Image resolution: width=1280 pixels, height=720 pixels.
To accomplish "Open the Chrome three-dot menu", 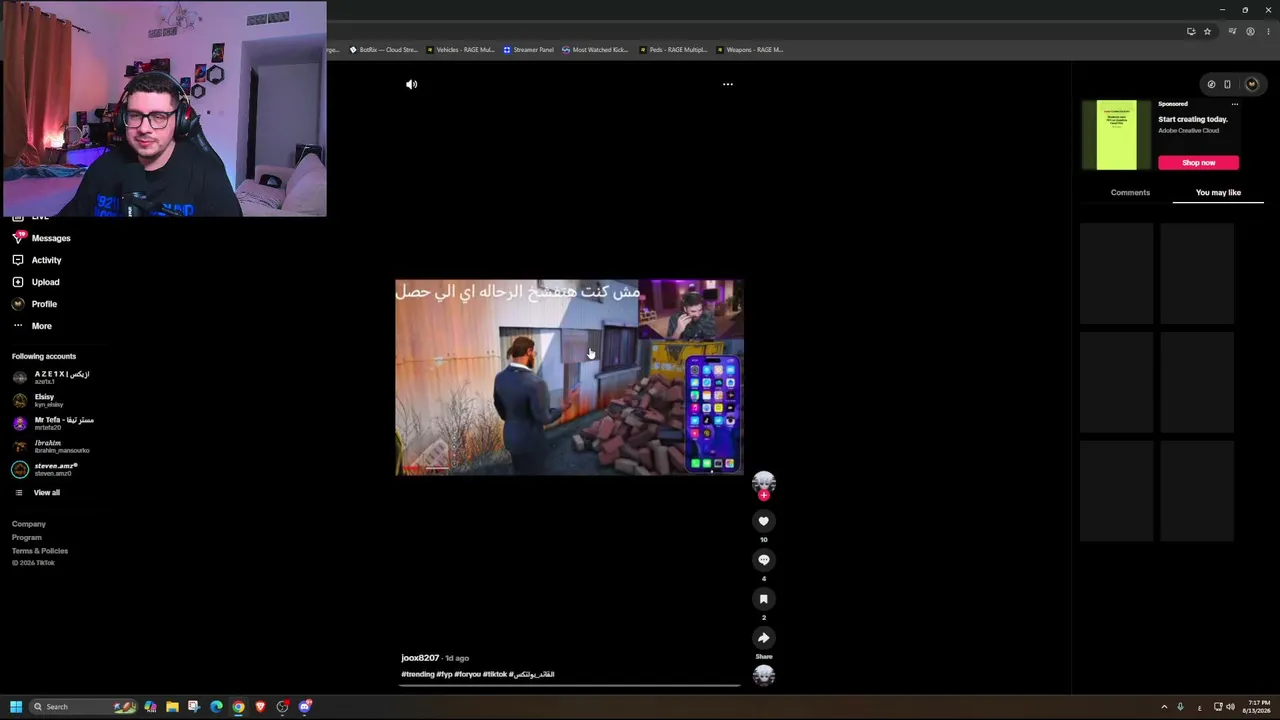I will [1268, 31].
